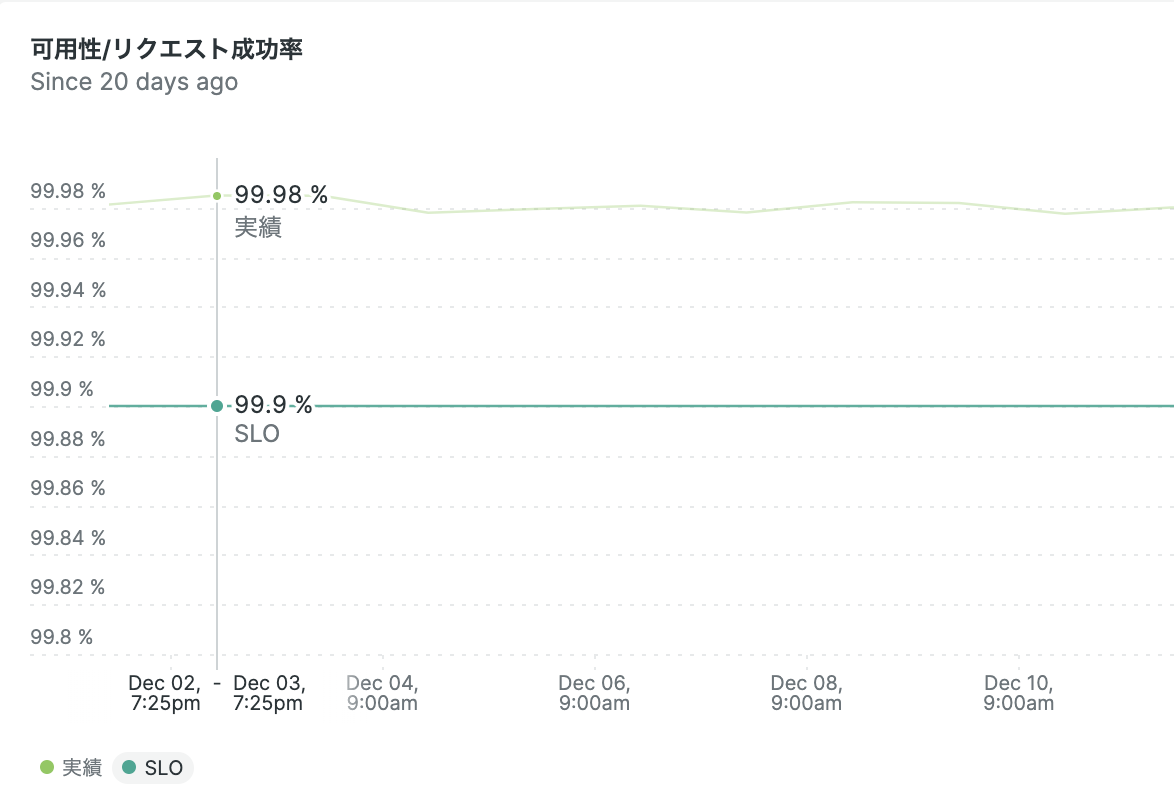This screenshot has width=1174, height=810.
Task: Click the Dec 08, 9:00am x-axis label
Action: point(806,693)
